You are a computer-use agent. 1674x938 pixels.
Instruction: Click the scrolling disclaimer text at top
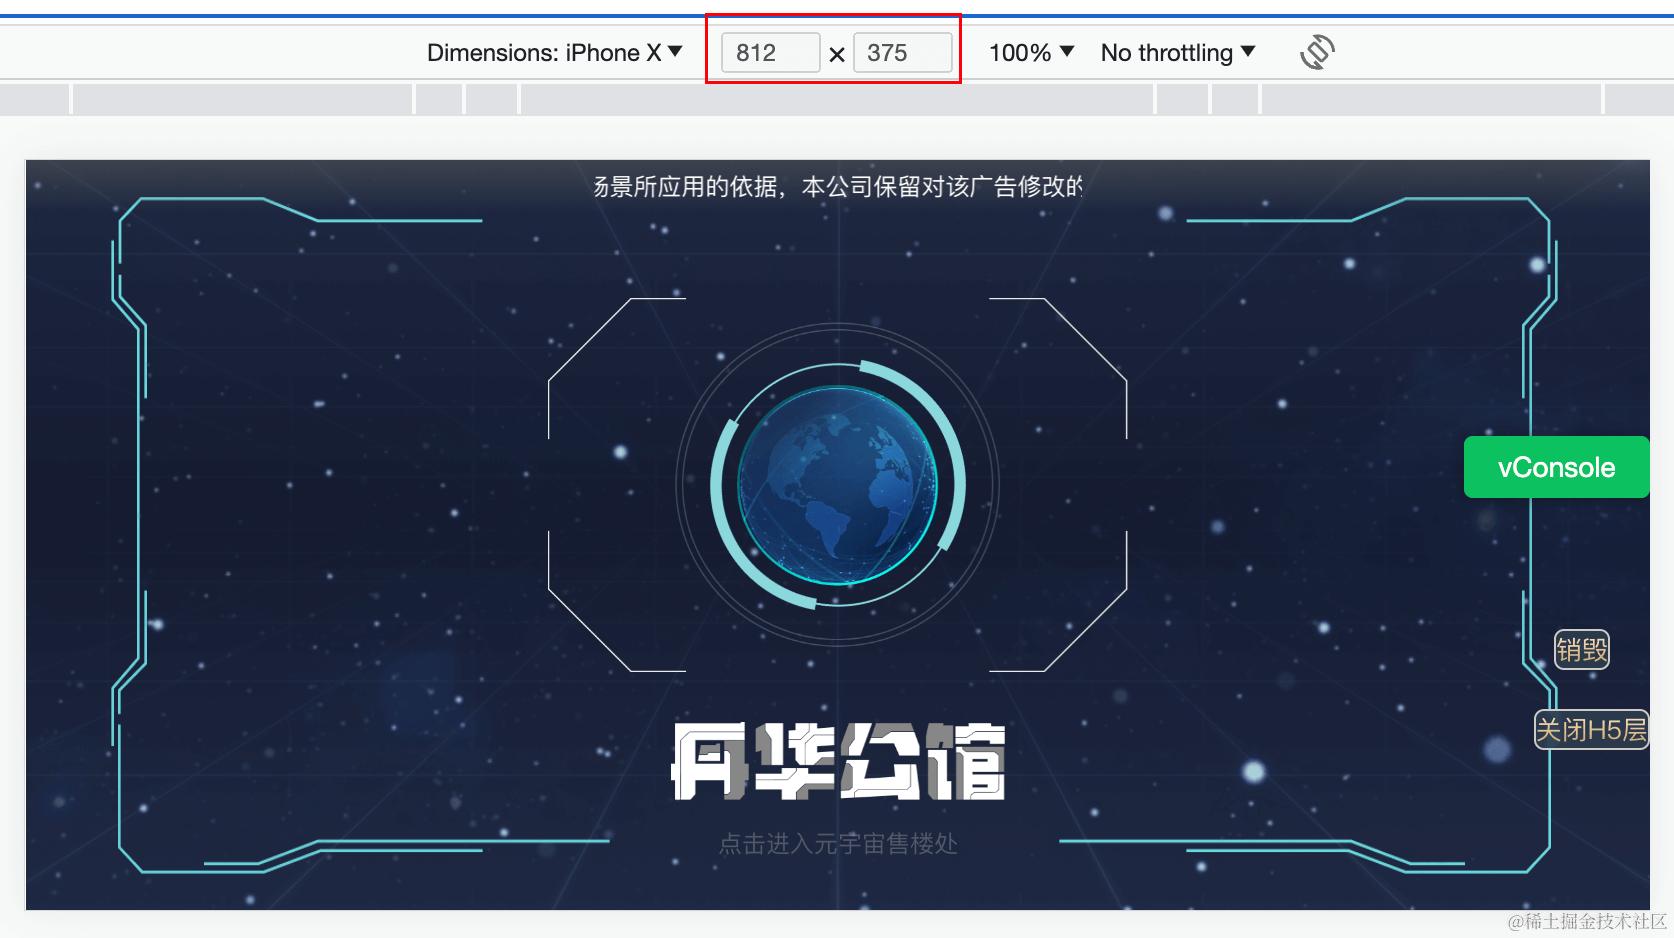coord(838,187)
